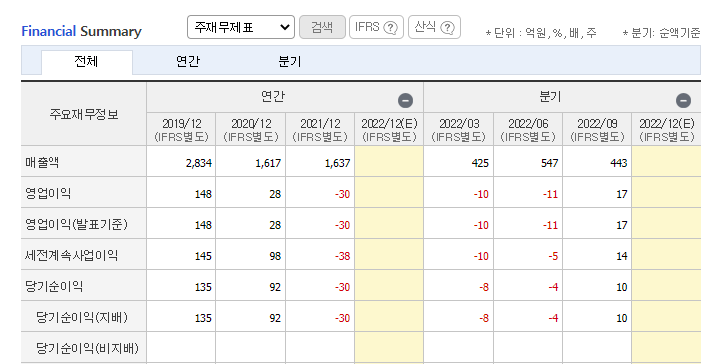Viewport: 702px width, 364px height.
Task: Click the 당기순이익(지배) row label
Action: 82,317
